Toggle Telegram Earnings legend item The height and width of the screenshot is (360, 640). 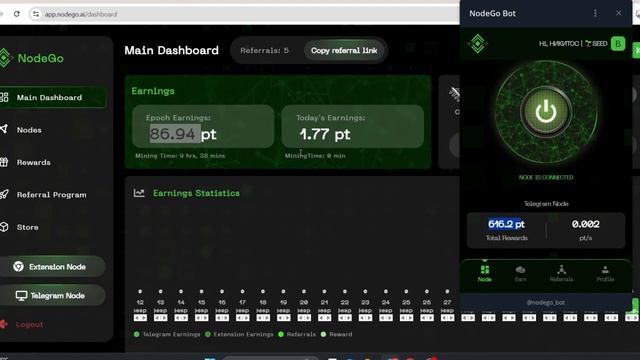[167, 334]
